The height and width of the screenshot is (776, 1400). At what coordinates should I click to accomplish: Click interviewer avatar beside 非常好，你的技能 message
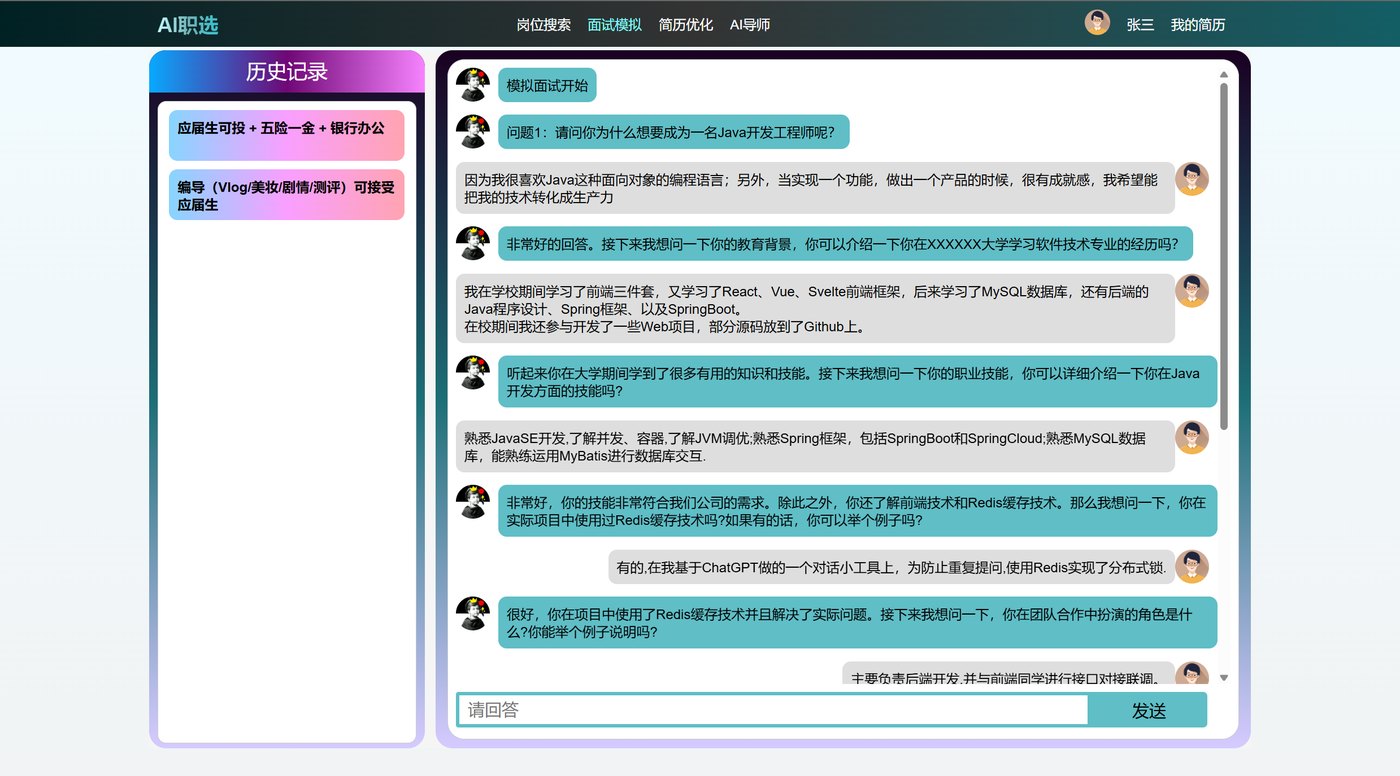[x=472, y=501]
